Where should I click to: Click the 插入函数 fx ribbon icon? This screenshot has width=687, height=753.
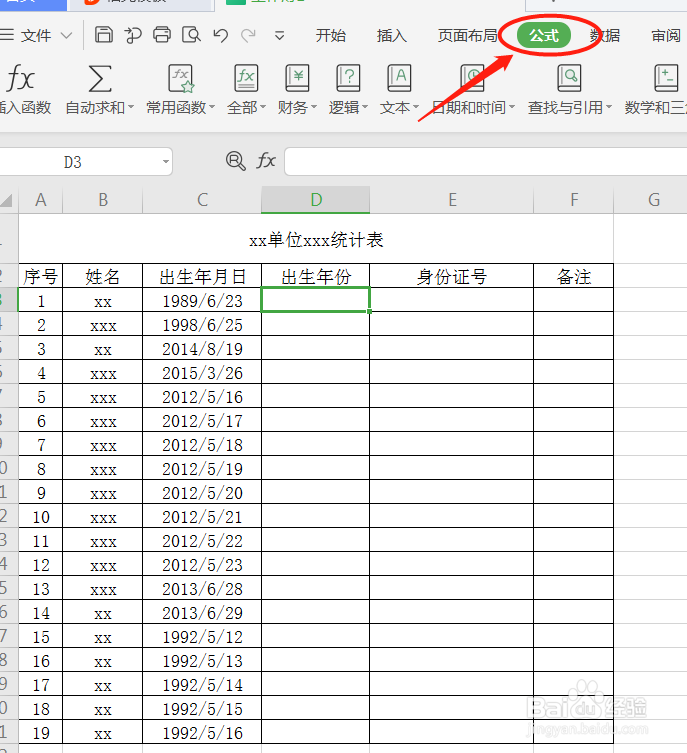click(x=21, y=78)
